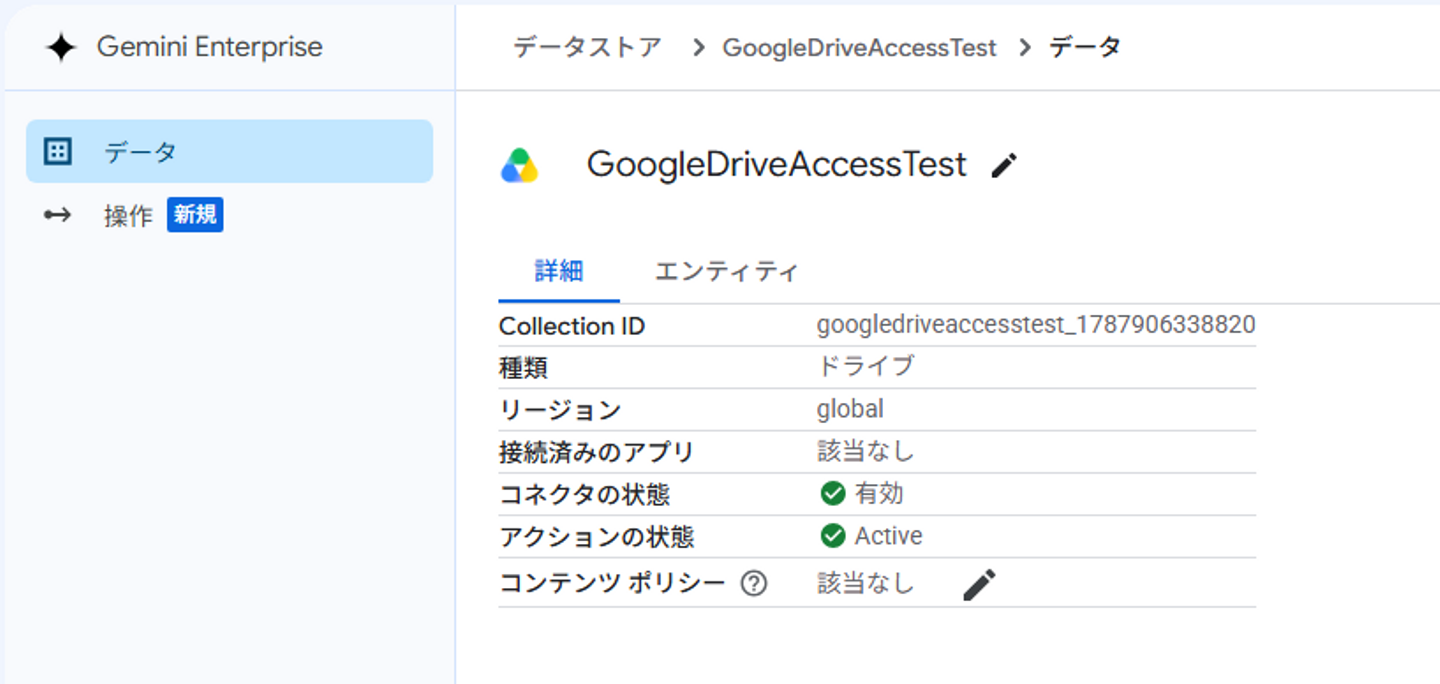Open 操作 in the sidebar

[128, 215]
